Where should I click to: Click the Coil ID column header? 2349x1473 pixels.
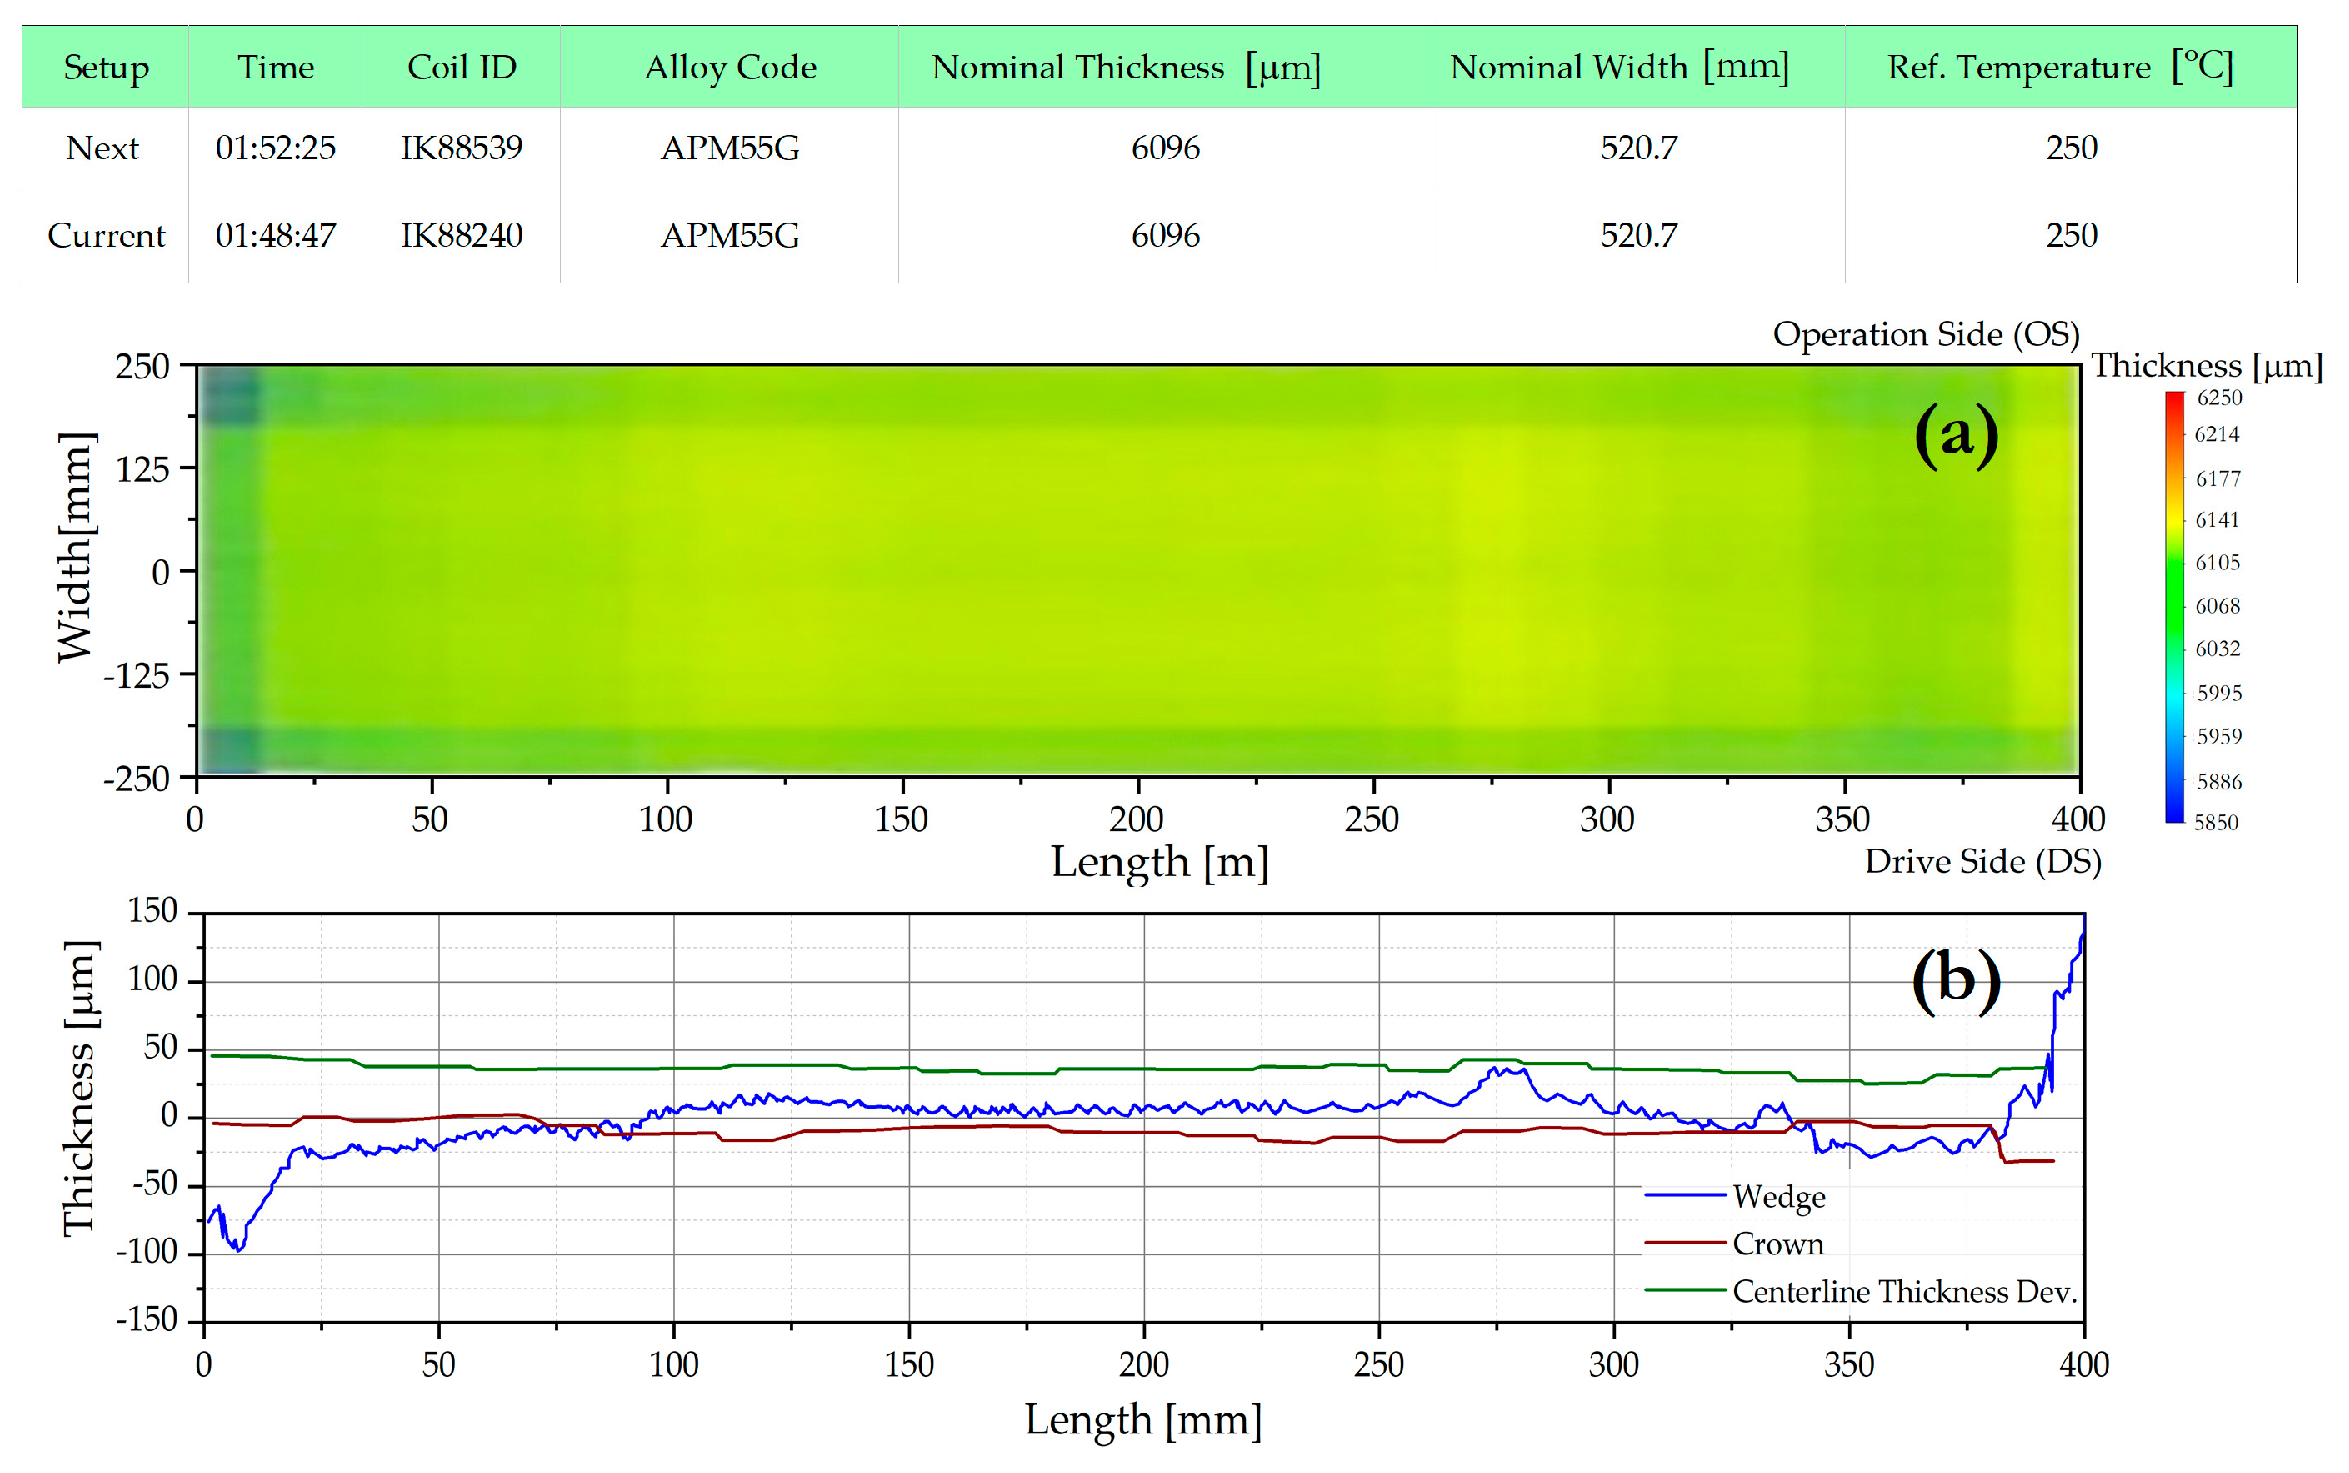pyautogui.click(x=461, y=67)
